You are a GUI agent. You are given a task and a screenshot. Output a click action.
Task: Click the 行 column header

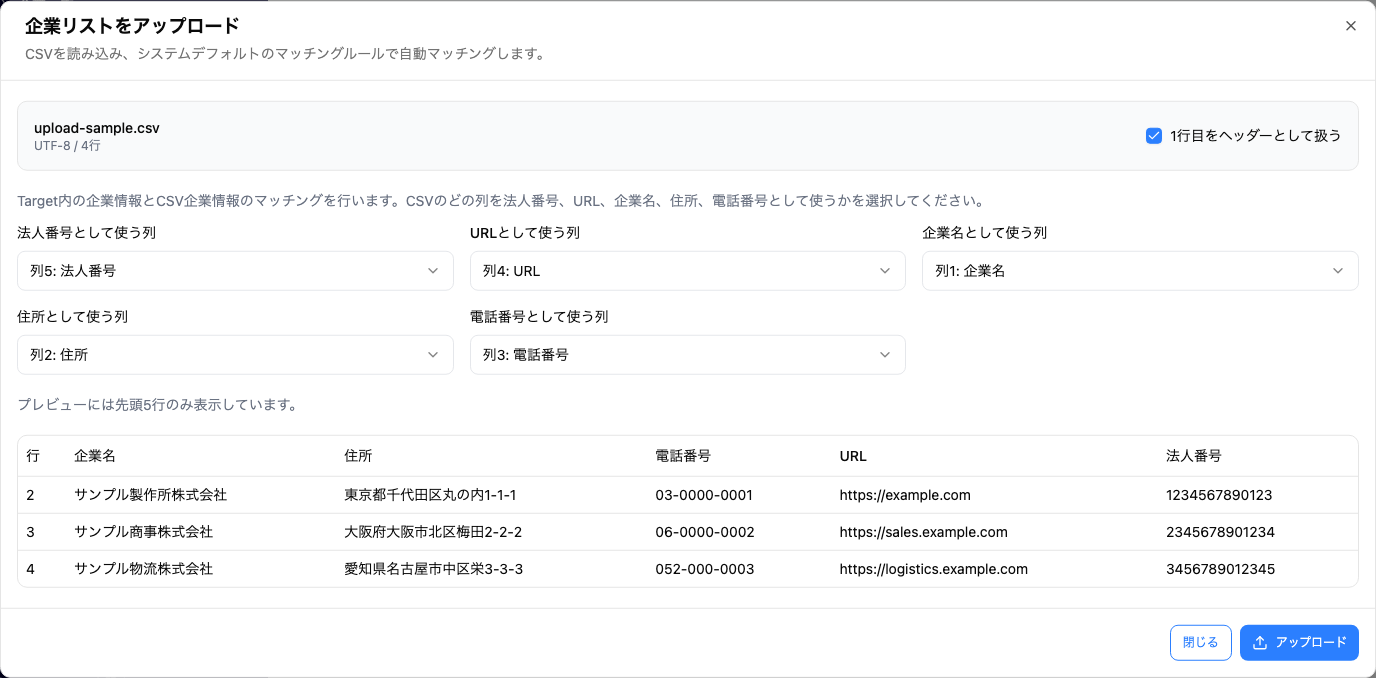coord(33,456)
